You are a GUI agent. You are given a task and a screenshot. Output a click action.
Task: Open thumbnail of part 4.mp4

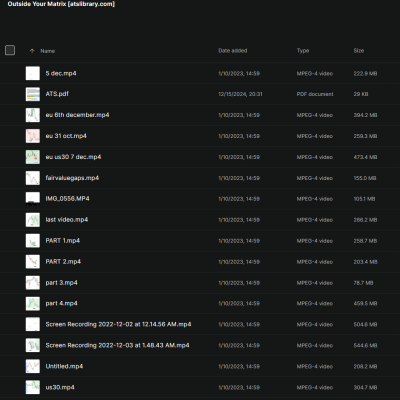click(x=33, y=303)
